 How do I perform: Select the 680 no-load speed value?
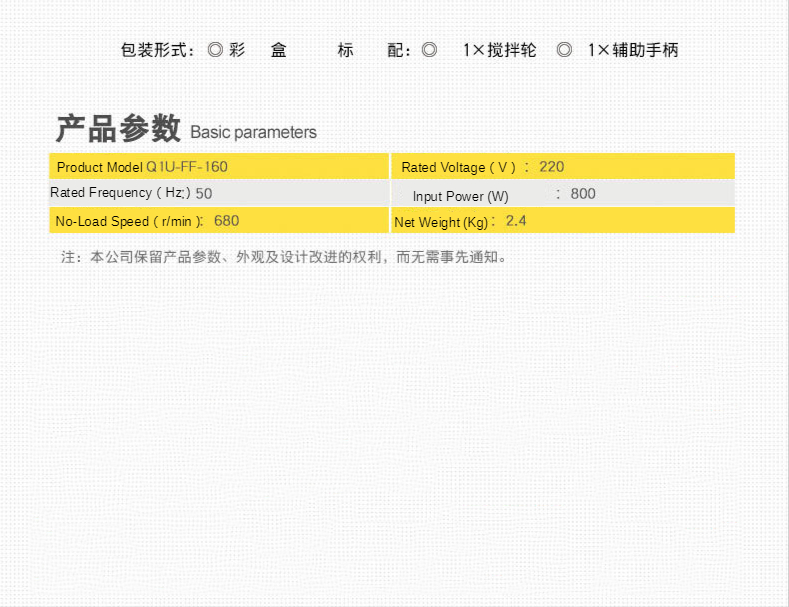point(226,221)
